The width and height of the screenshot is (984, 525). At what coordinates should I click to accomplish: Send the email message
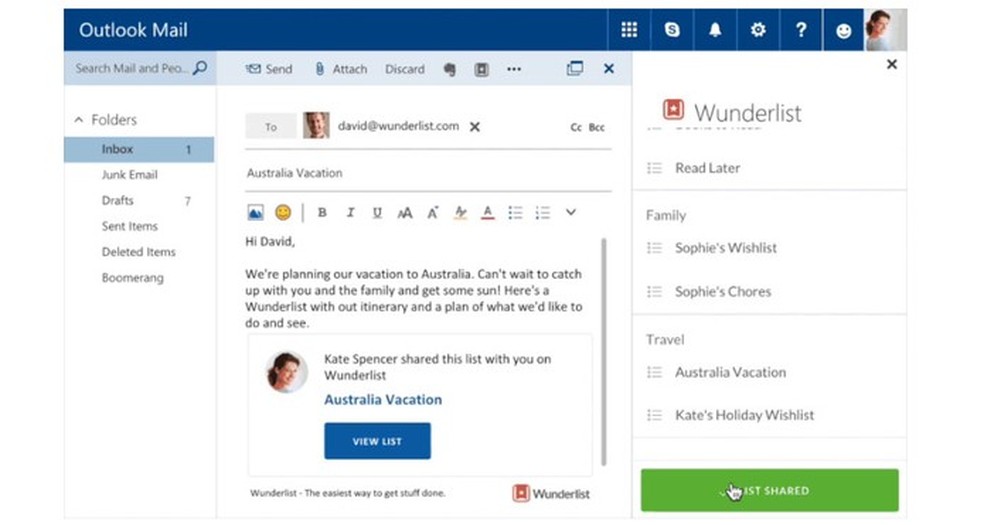269,69
